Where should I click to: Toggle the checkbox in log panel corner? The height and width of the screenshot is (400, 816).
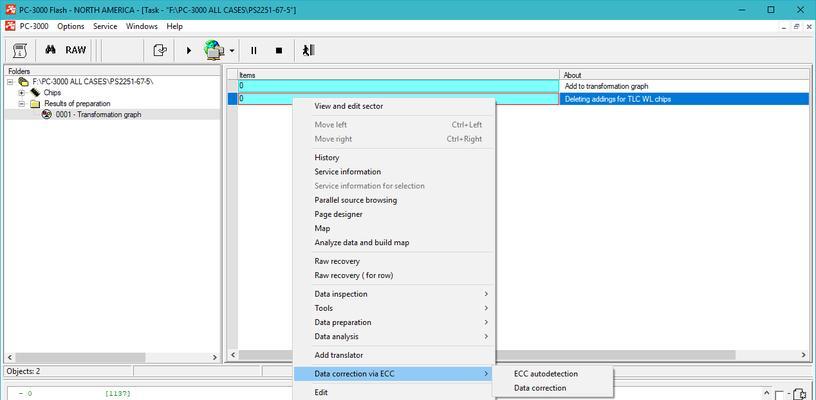(x=779, y=395)
